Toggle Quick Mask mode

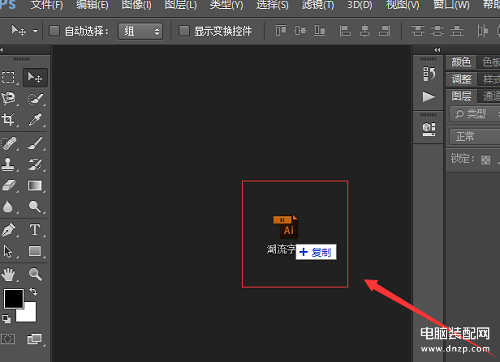point(8,339)
